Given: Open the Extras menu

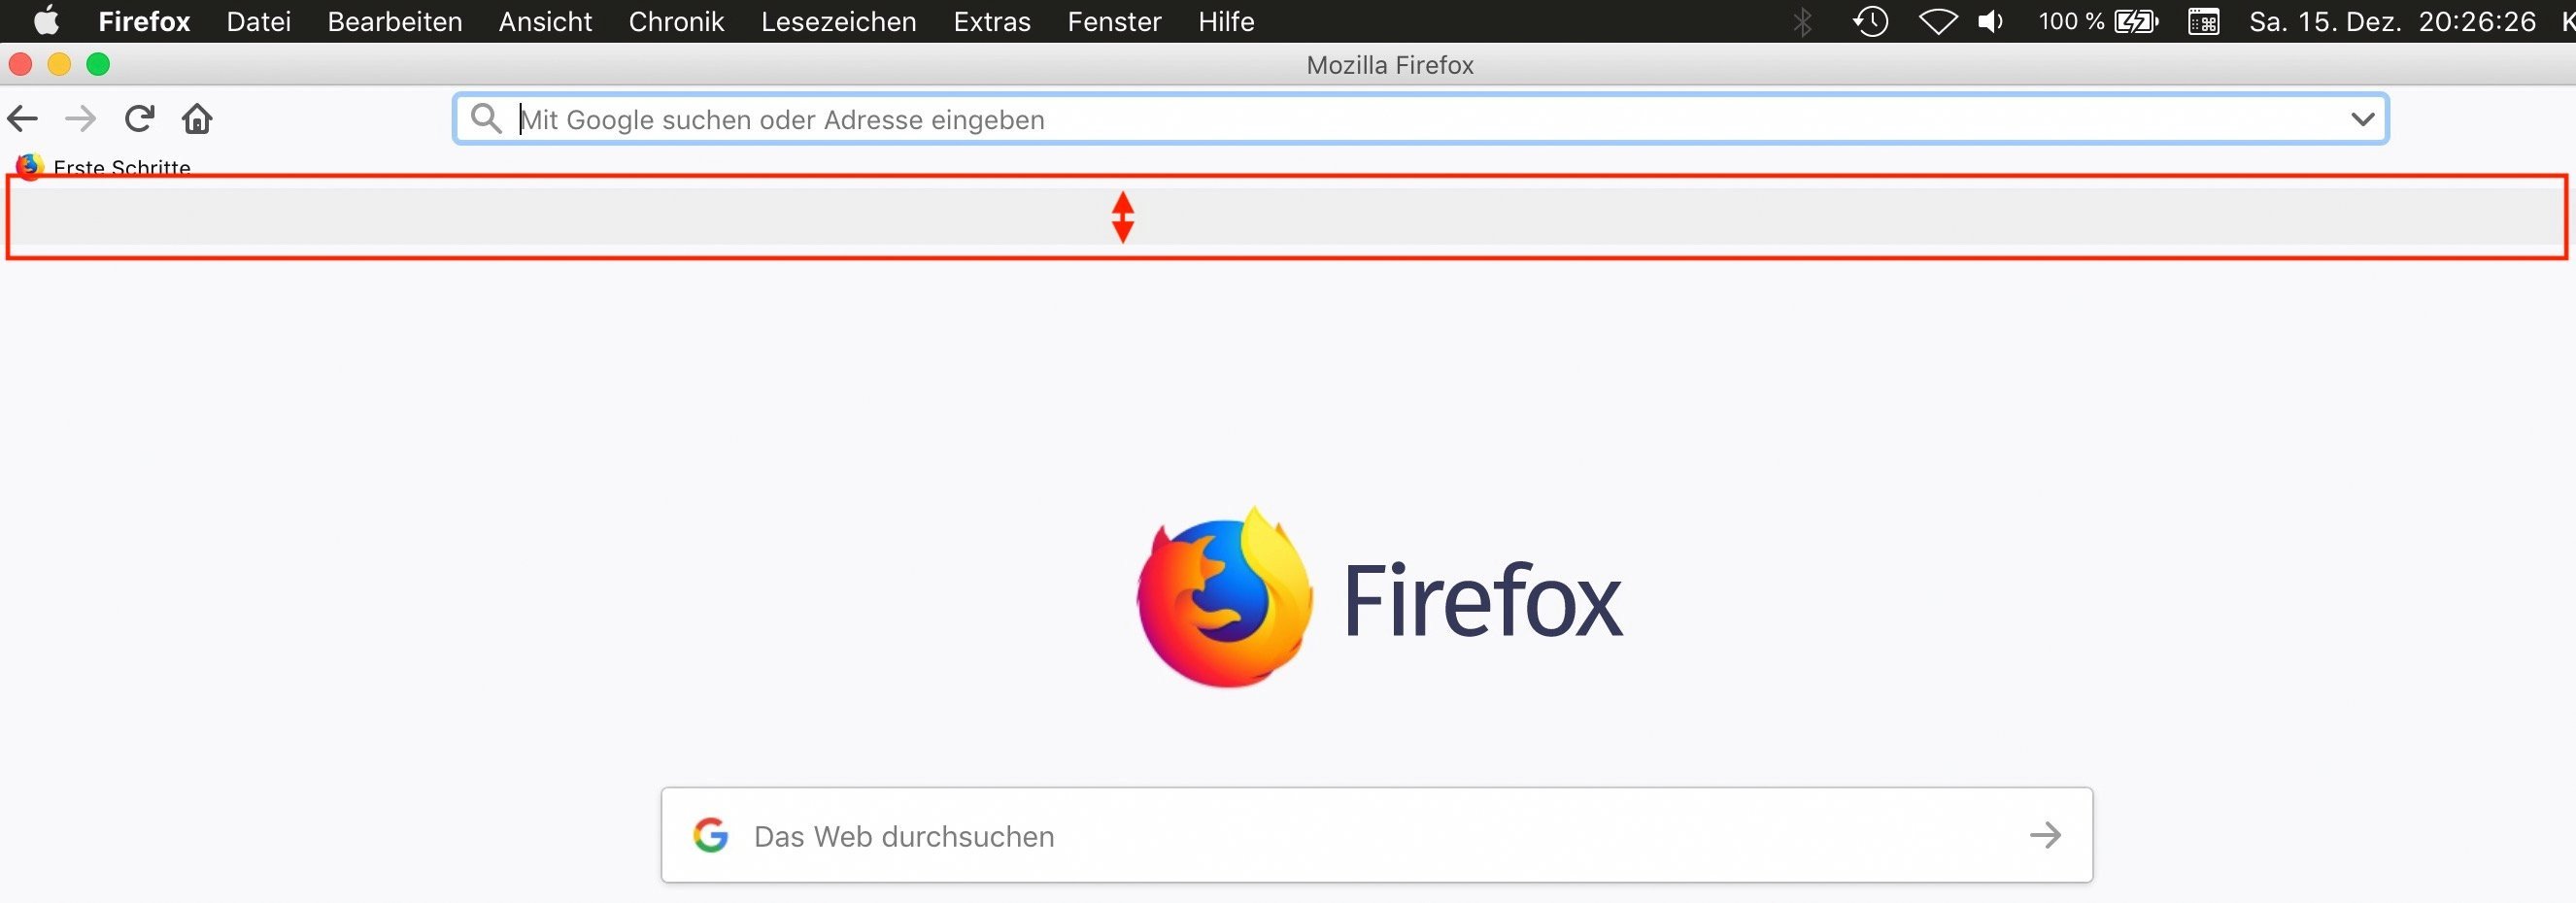Looking at the screenshot, I should point(992,21).
